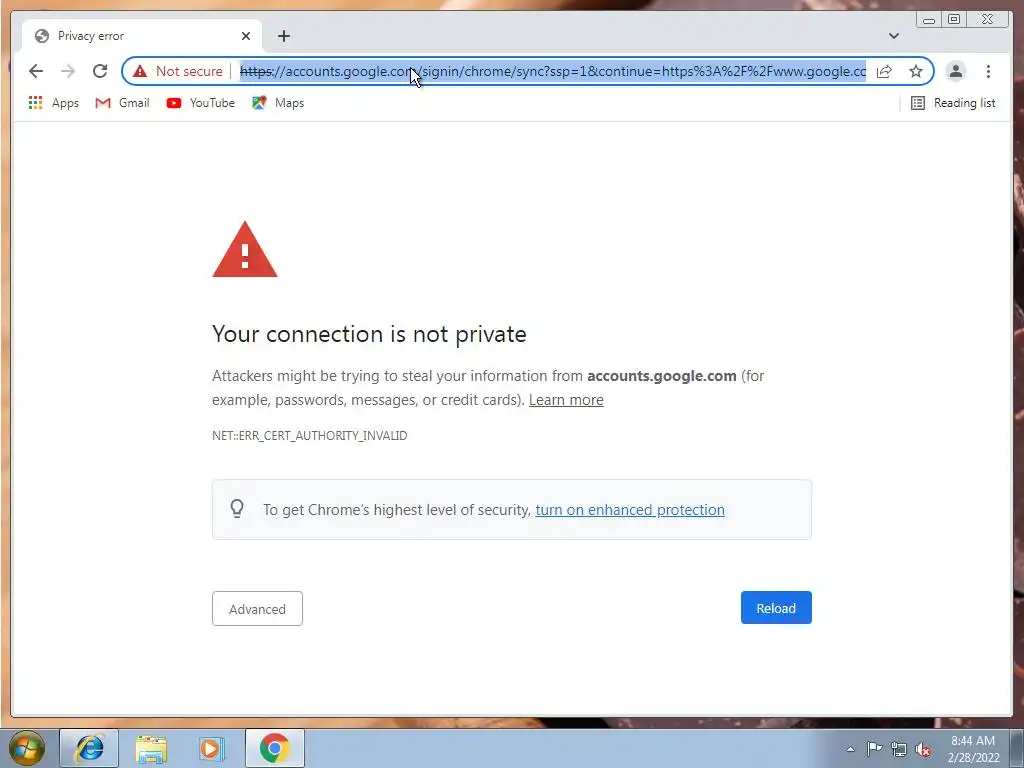This screenshot has height=768, width=1024.
Task: Click the lightbulb tip icon
Action: (x=237, y=508)
